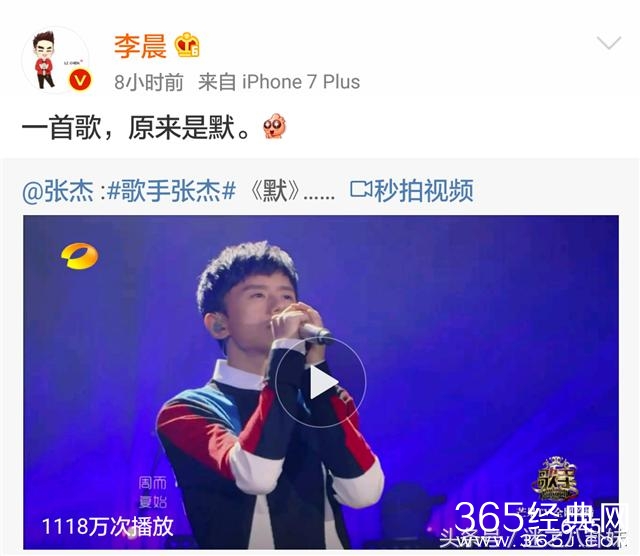This screenshot has height=556, width=640.
Task: Open the video thumbnail of the singer
Action: pos(321,382)
